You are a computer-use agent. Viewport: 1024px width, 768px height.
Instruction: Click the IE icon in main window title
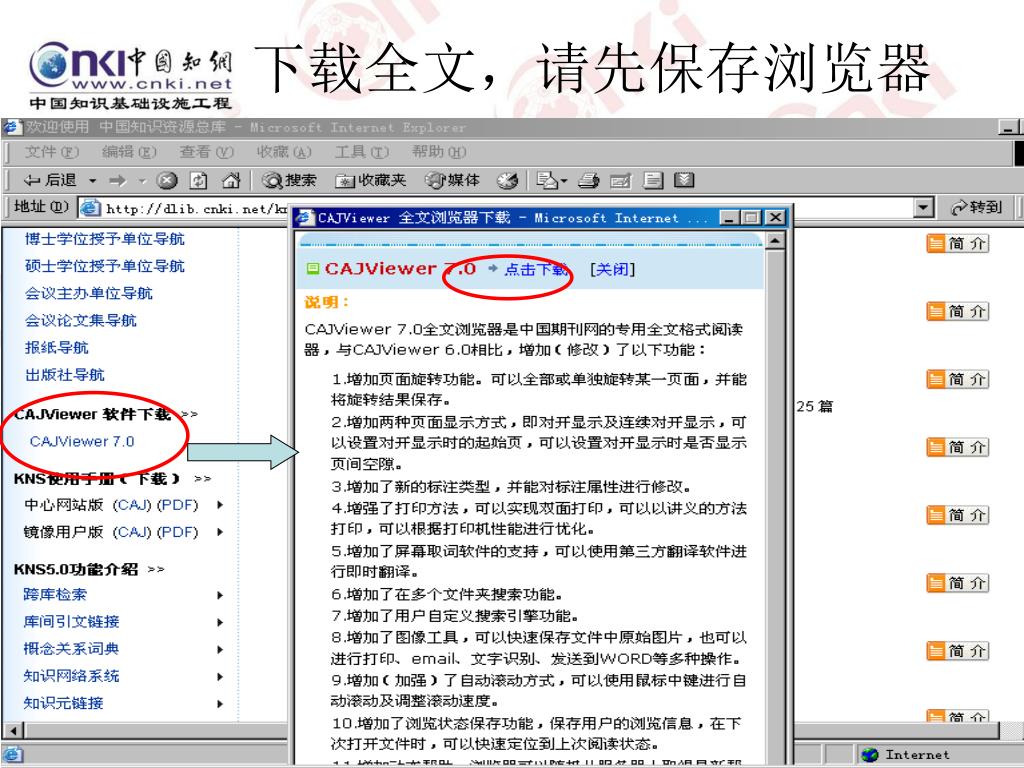(12, 127)
